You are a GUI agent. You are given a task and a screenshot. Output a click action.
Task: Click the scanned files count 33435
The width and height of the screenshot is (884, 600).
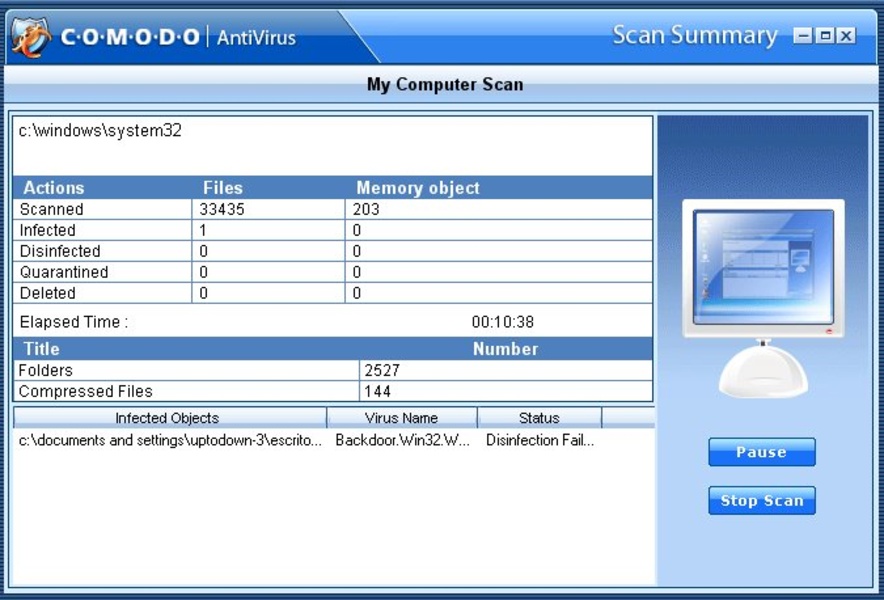222,209
